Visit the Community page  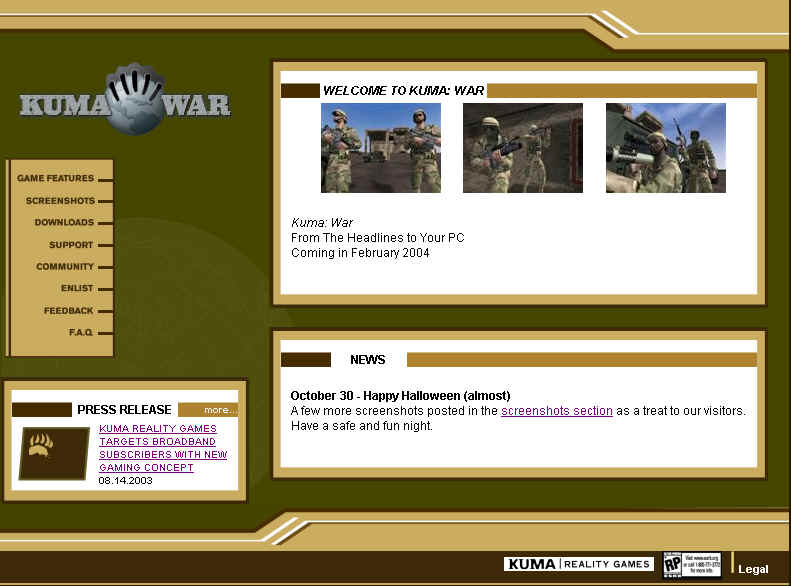(65, 267)
